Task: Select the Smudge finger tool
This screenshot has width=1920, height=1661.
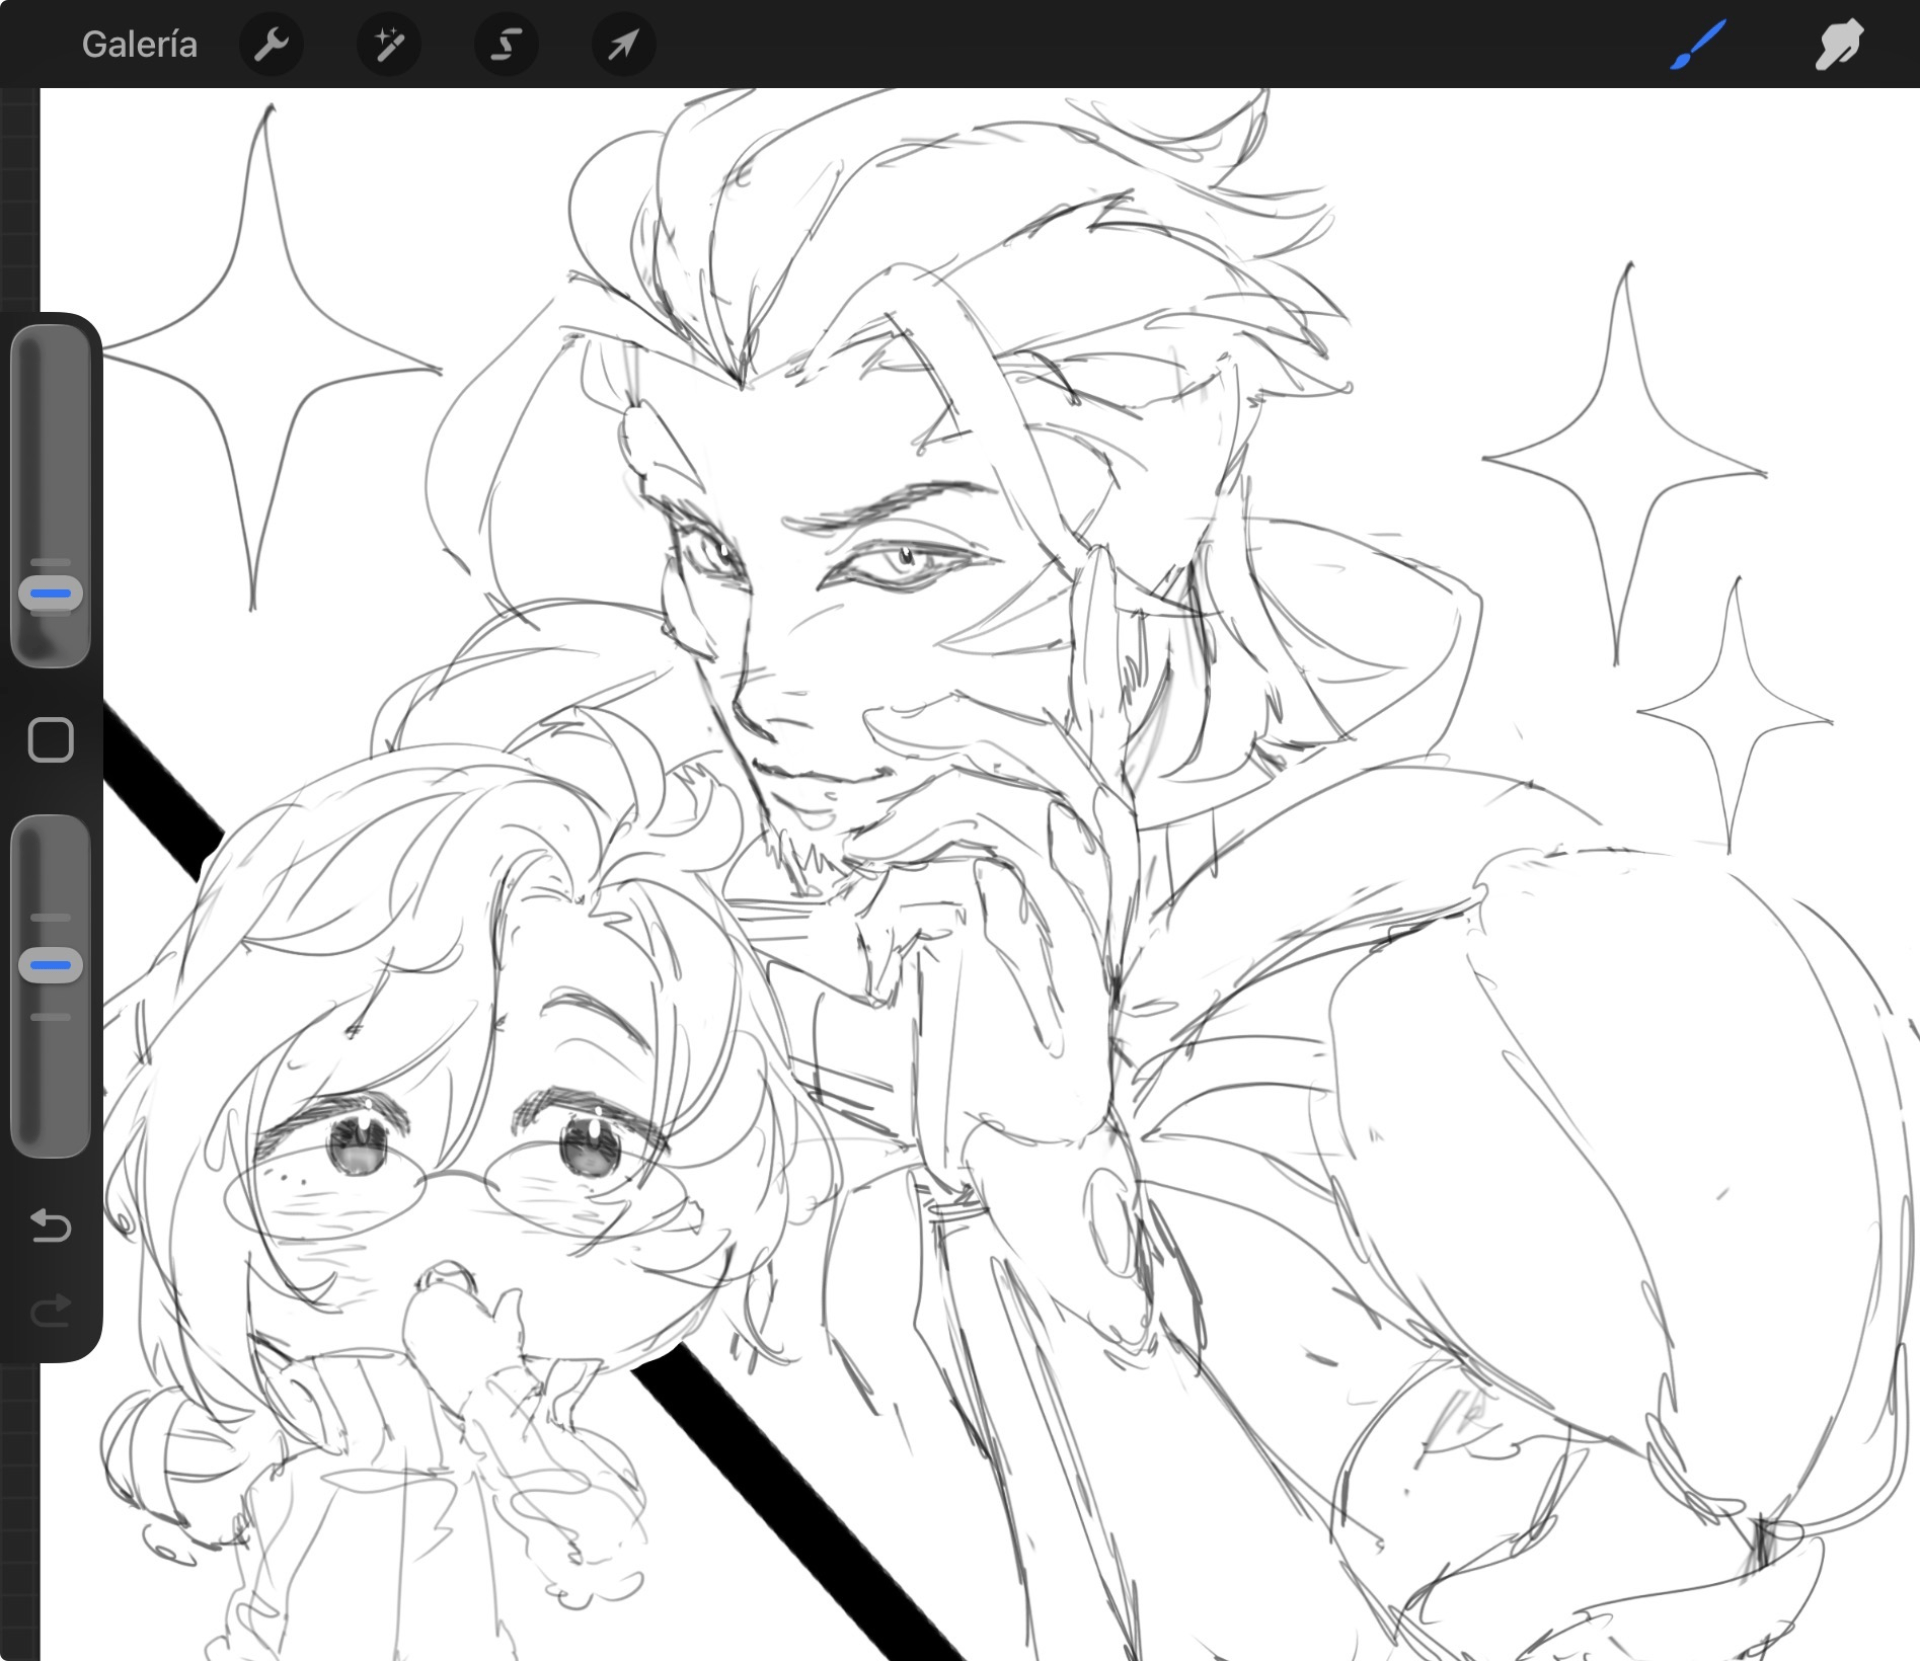Action: [1838, 45]
